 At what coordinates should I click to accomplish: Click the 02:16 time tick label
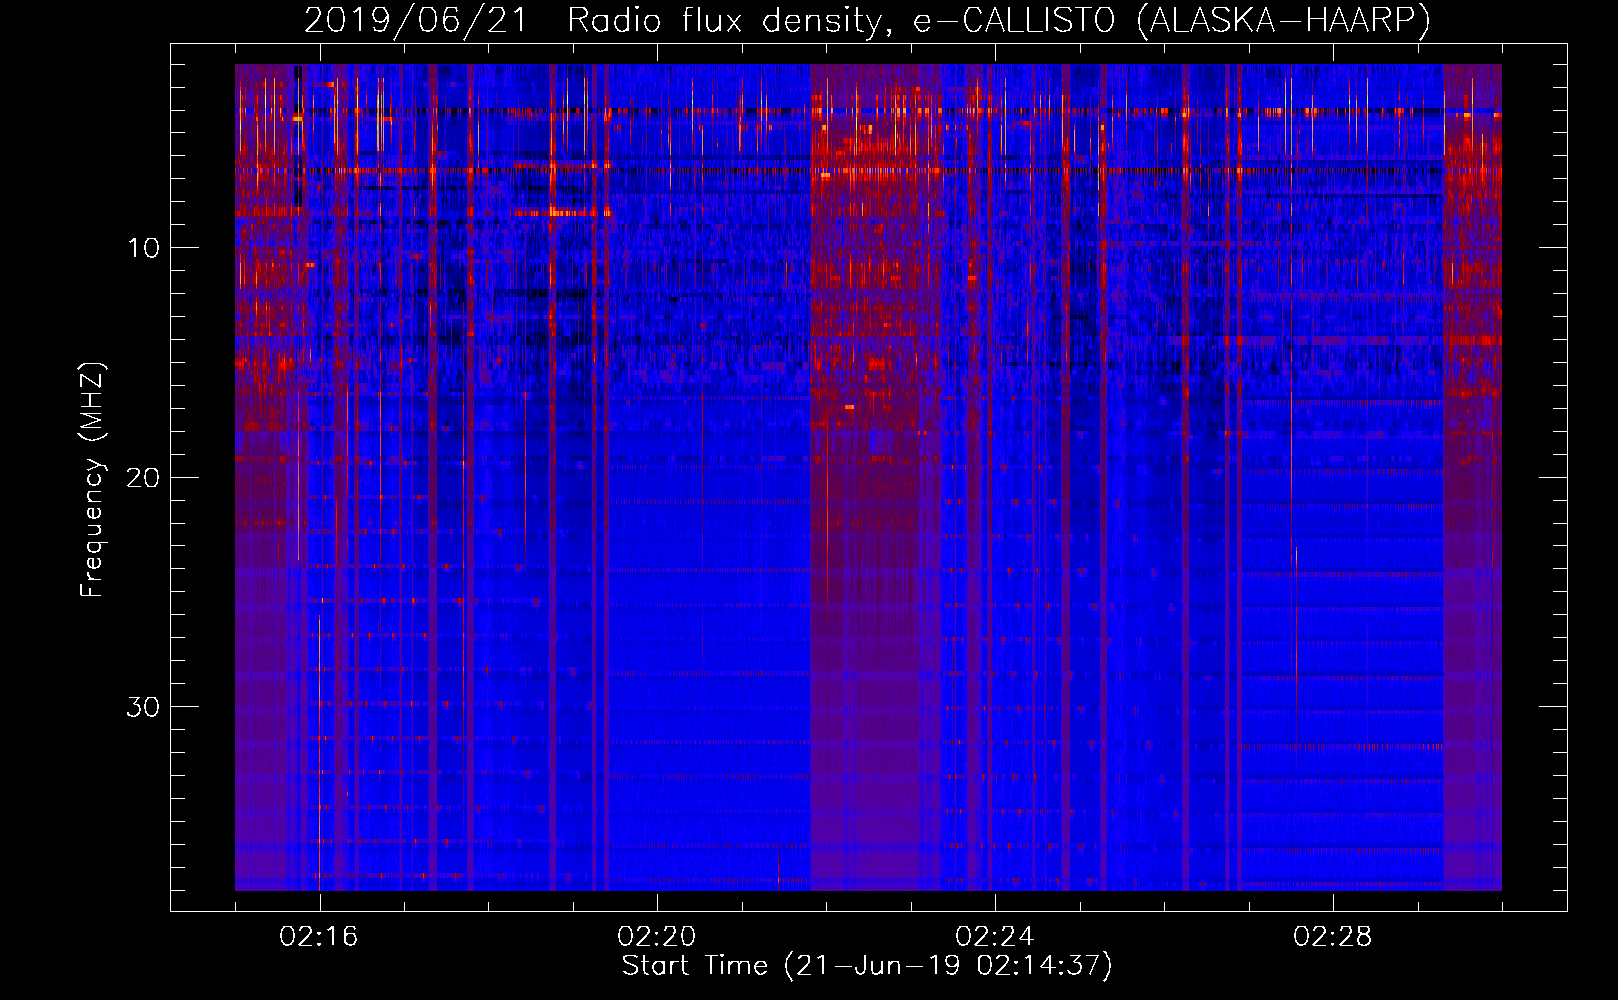(319, 937)
